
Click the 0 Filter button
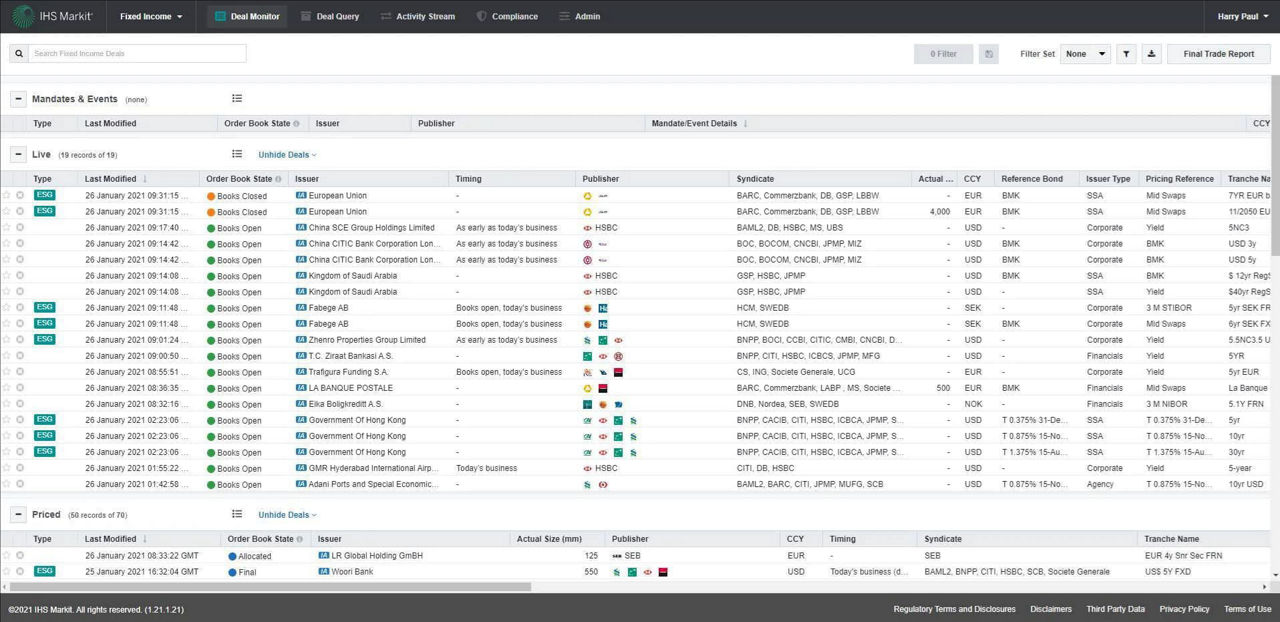click(x=943, y=54)
